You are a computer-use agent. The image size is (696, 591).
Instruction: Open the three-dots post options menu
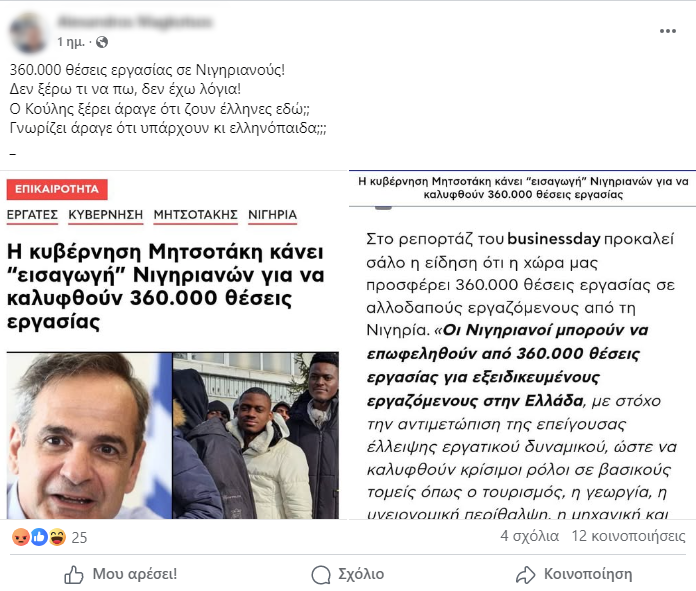tap(667, 31)
